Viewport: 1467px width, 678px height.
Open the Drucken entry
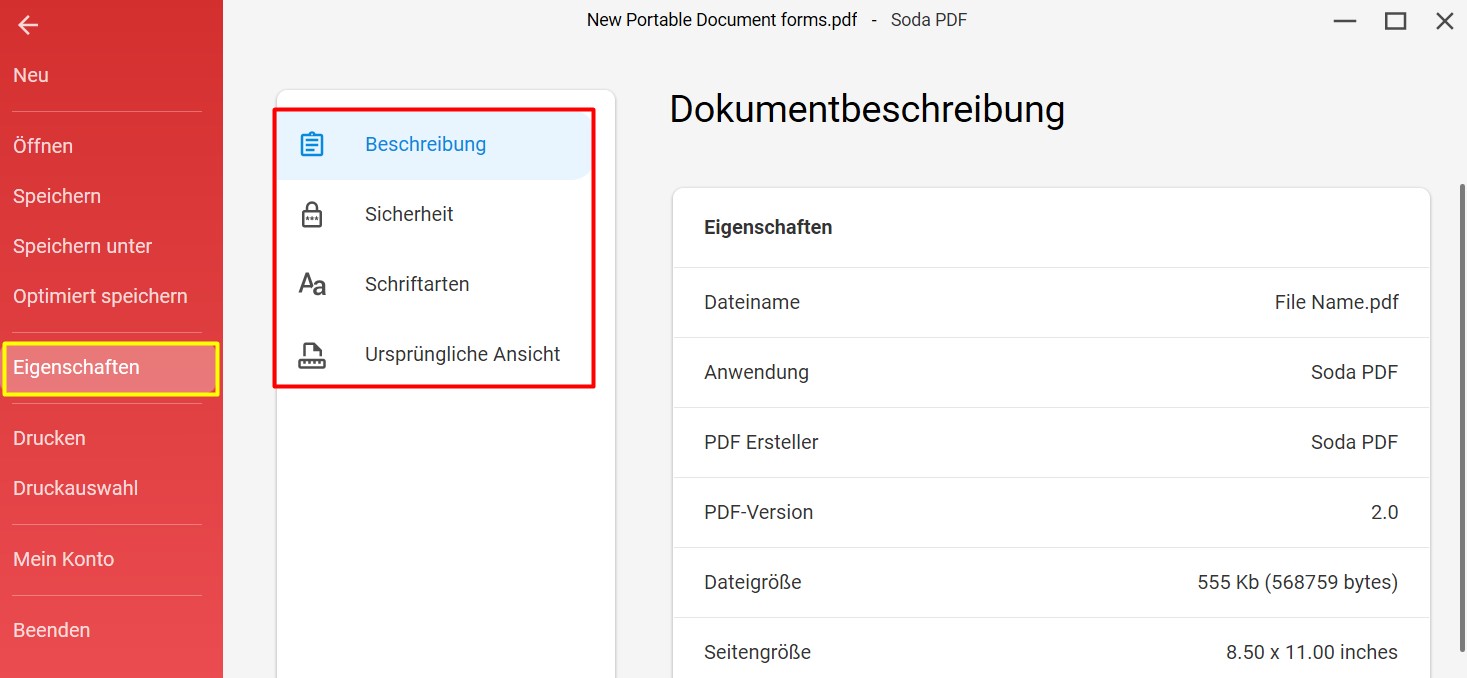click(x=49, y=438)
